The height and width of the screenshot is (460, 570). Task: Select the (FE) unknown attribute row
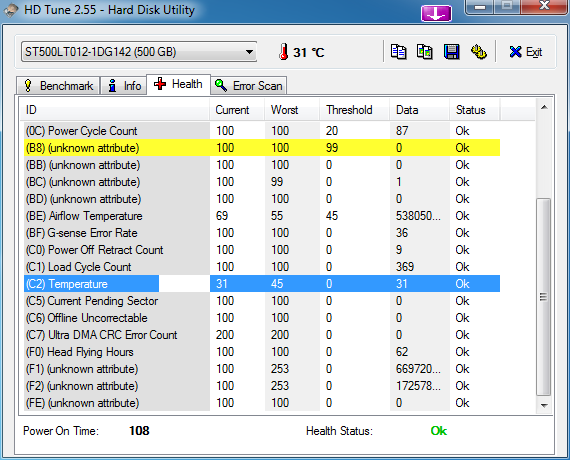[262, 403]
